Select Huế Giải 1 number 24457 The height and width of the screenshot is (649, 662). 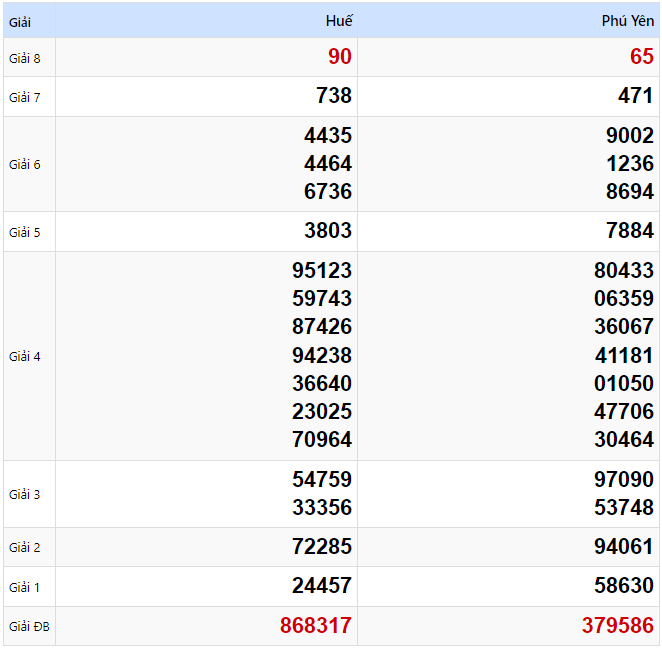coord(322,586)
